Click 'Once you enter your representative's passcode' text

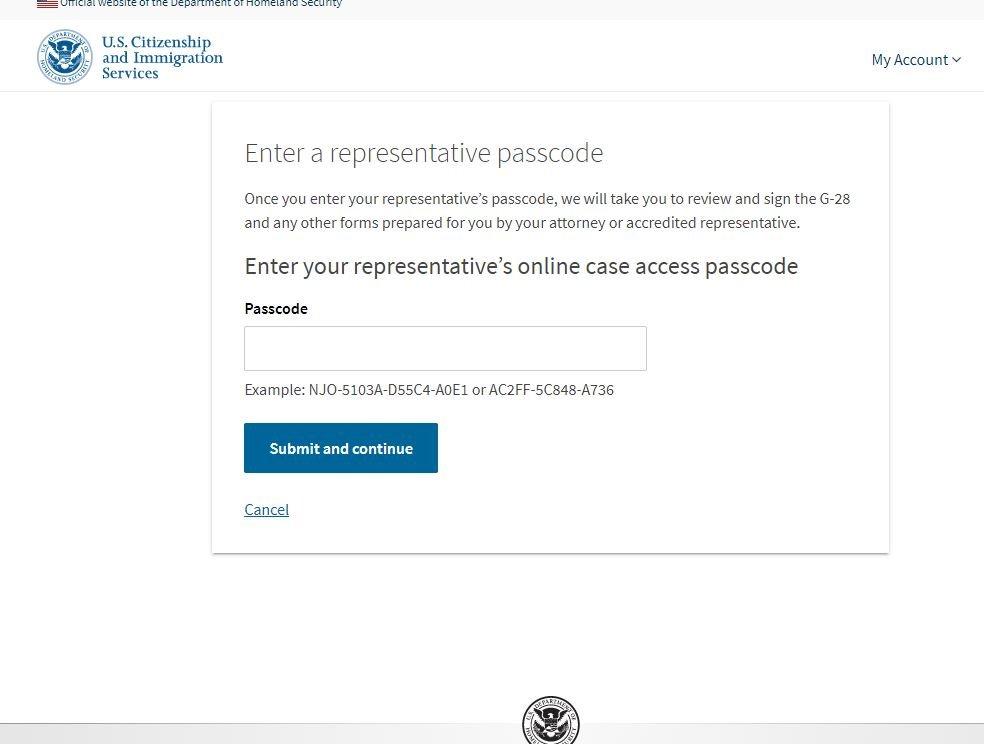400,199
